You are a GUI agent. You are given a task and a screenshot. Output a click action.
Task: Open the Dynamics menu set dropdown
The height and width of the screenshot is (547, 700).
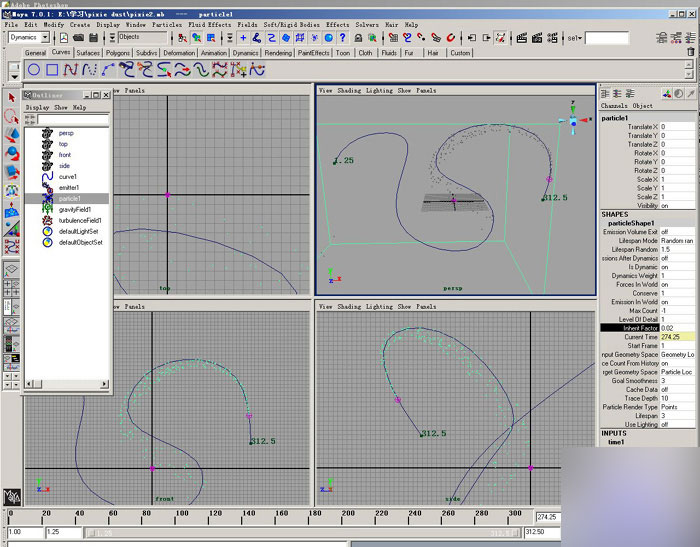click(x=29, y=37)
